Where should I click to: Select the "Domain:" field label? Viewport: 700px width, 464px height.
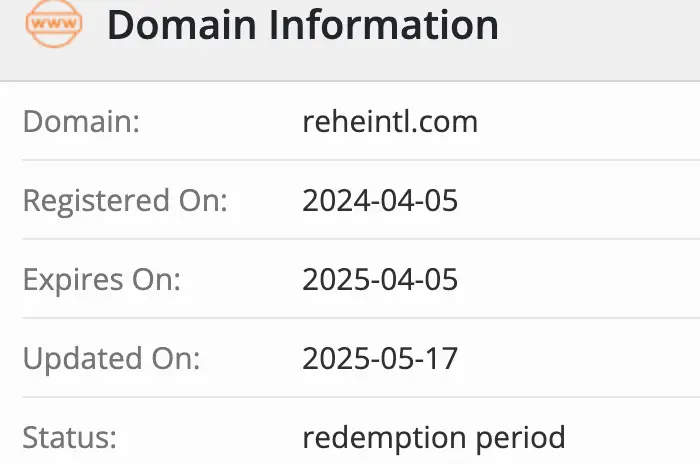81,122
